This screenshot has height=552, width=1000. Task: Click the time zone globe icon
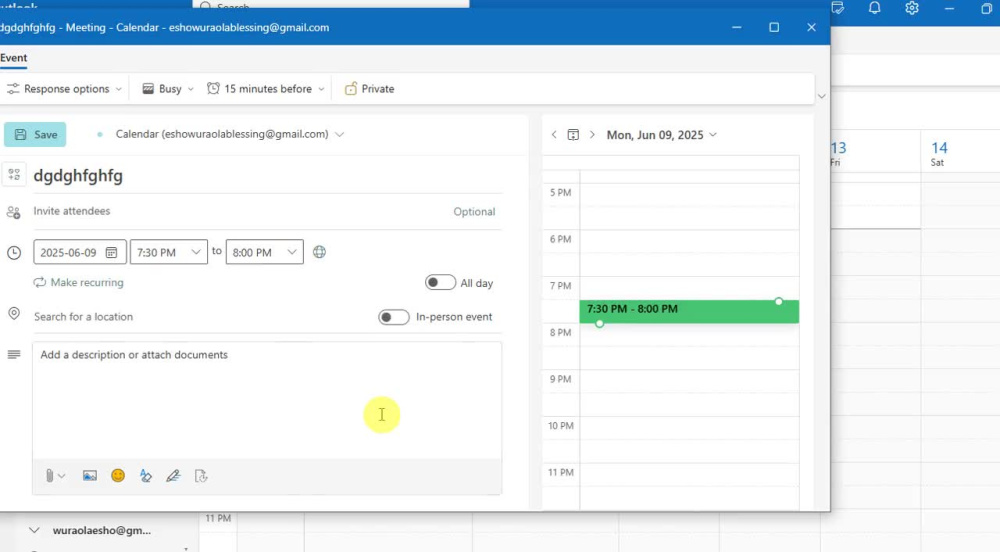320,252
